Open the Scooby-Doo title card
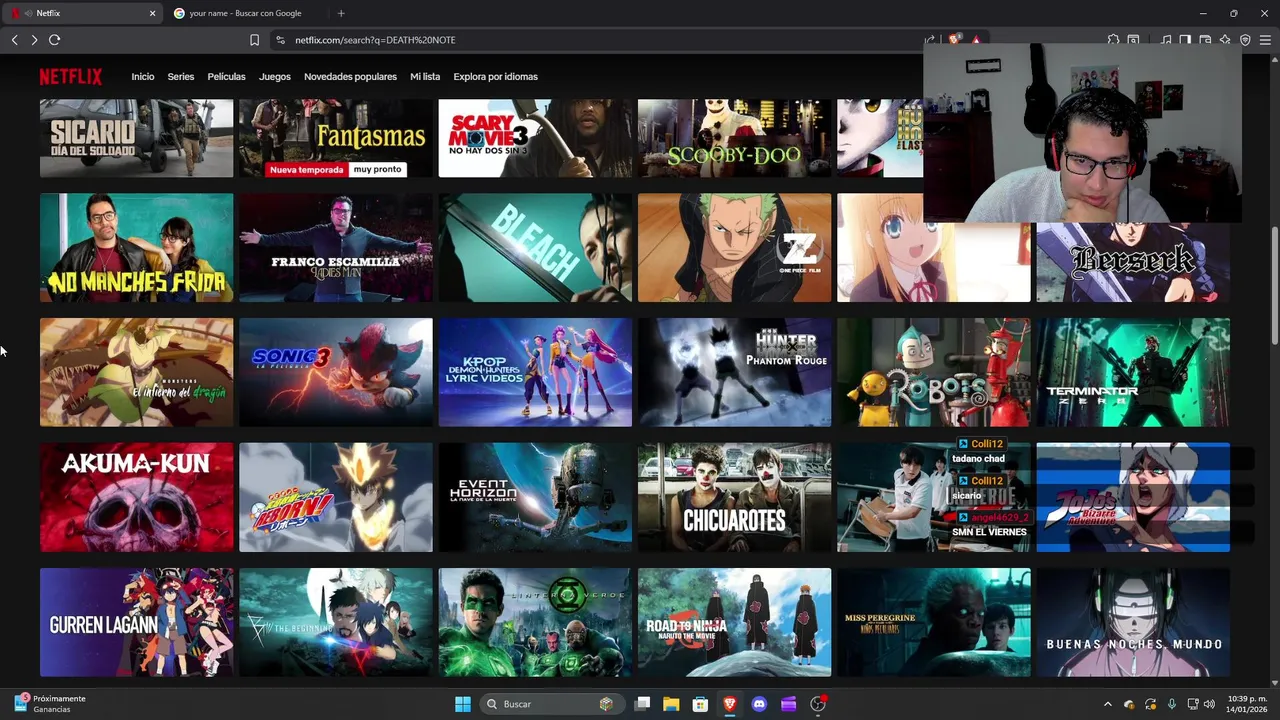The image size is (1280, 720). pyautogui.click(x=734, y=138)
